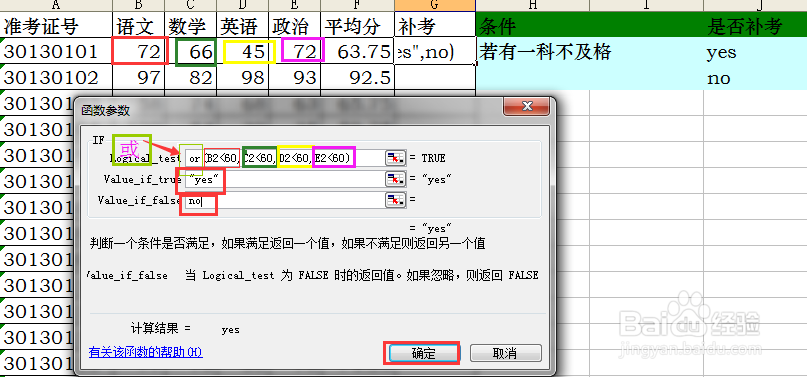Select column H header
The height and width of the screenshot is (377, 807).
point(533,5)
